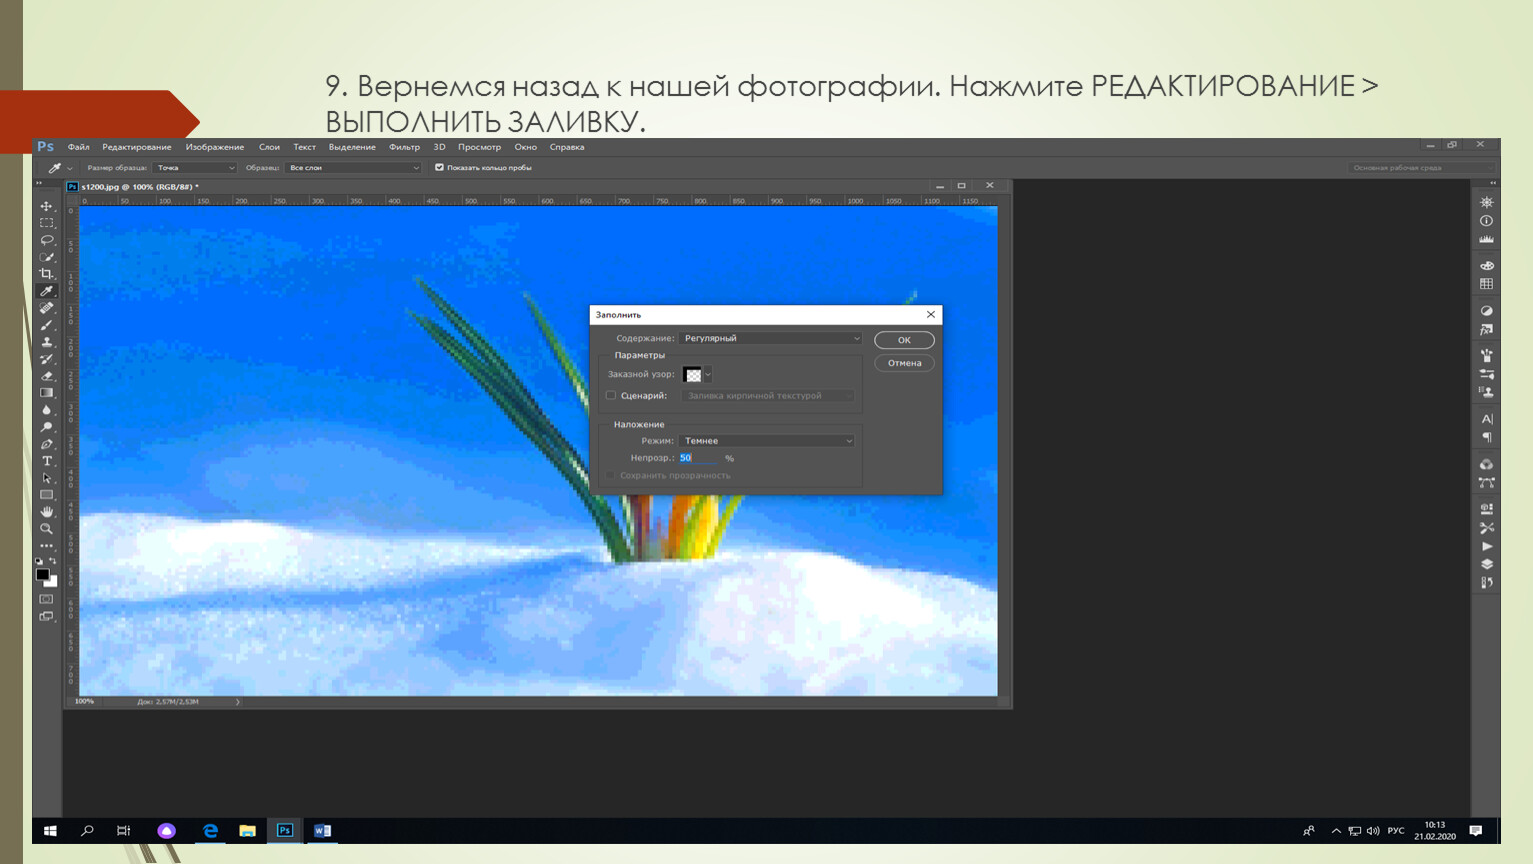The height and width of the screenshot is (864, 1533).
Task: Expand the Режим blend mode dropdown
Action: pyautogui.click(x=767, y=441)
